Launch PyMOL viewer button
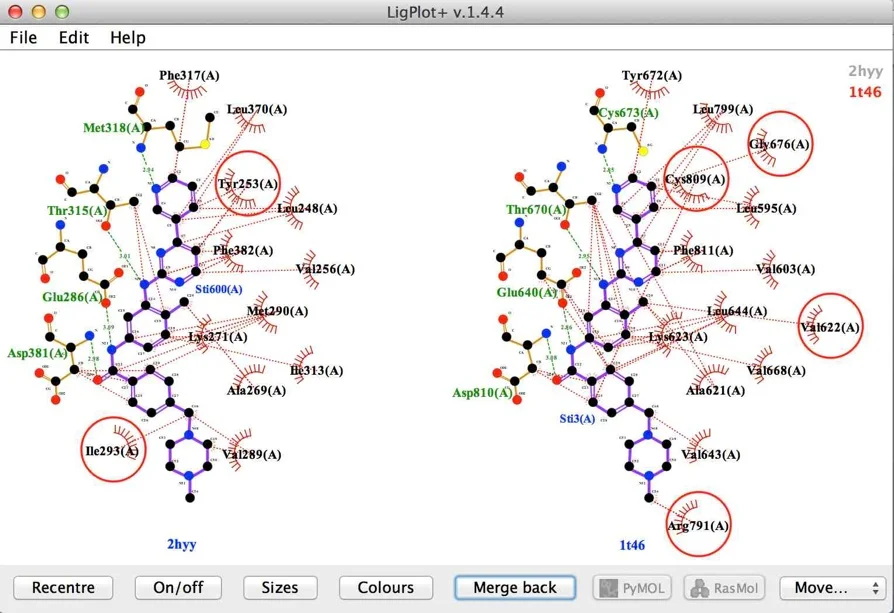The image size is (894, 613). pos(632,588)
